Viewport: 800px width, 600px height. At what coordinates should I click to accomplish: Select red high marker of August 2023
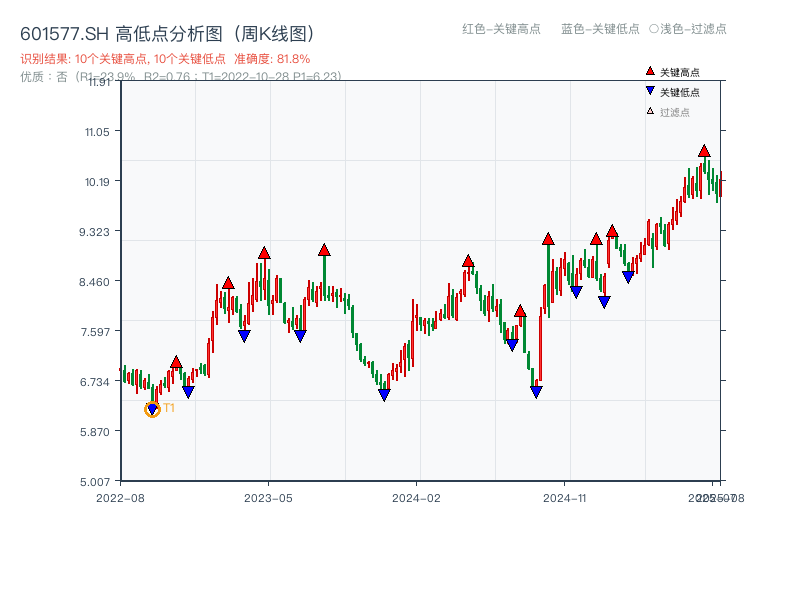coord(324,250)
